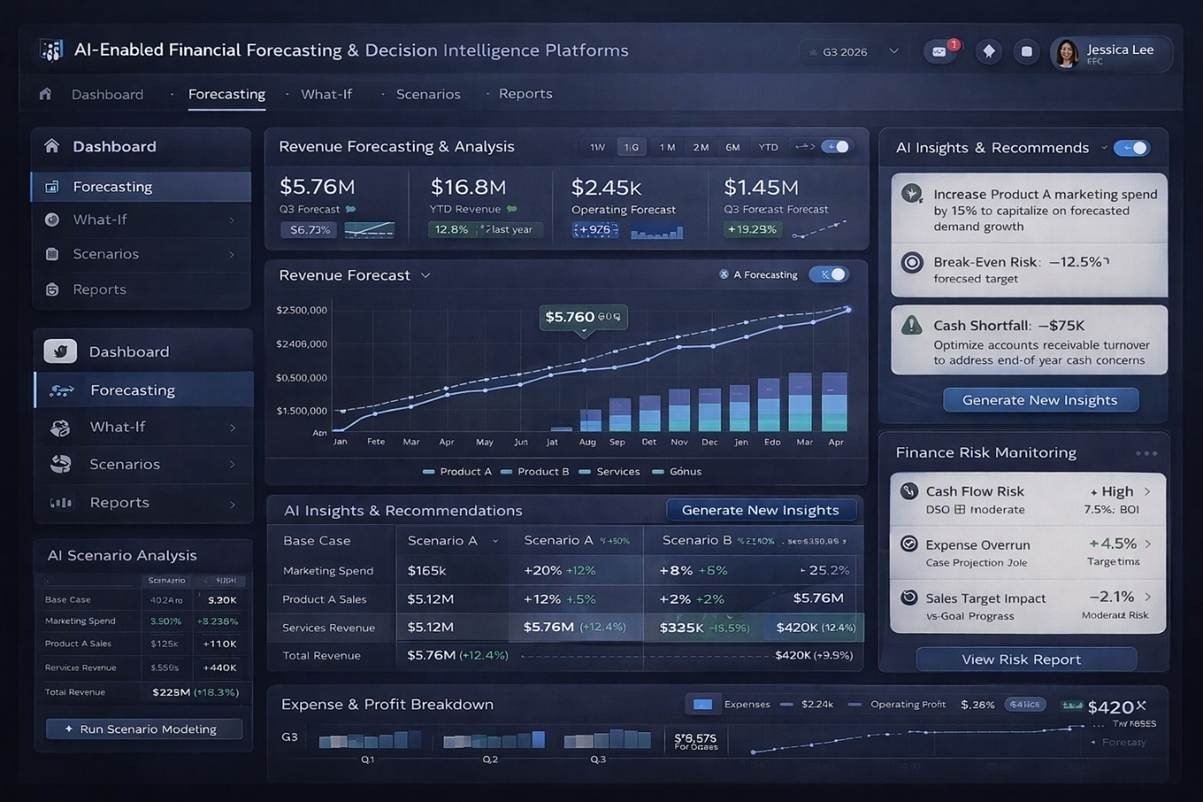Image resolution: width=1203 pixels, height=802 pixels.
Task: Open the Reports tab in top navigation
Action: click(x=525, y=94)
